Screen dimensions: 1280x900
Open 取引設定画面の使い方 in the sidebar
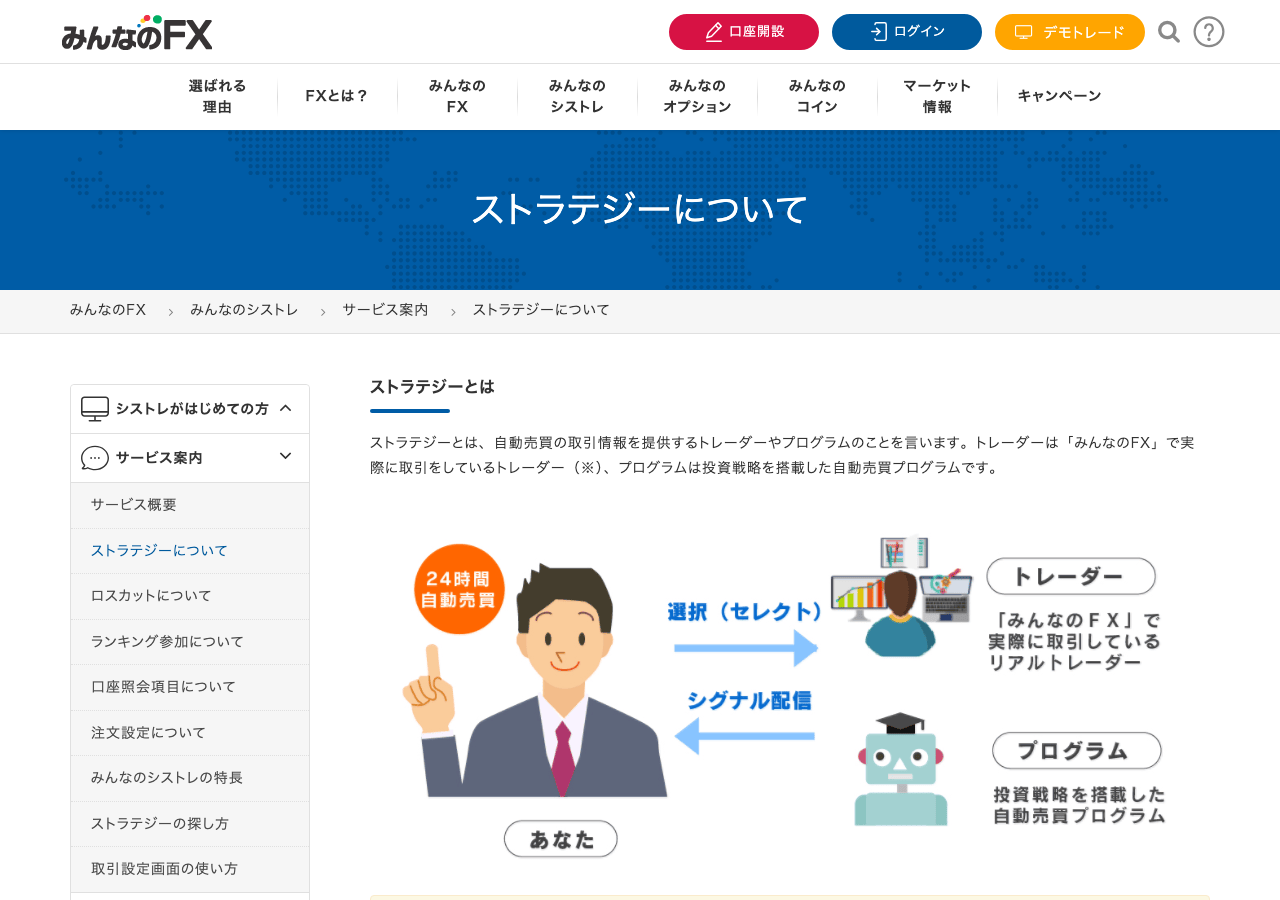[x=190, y=869]
